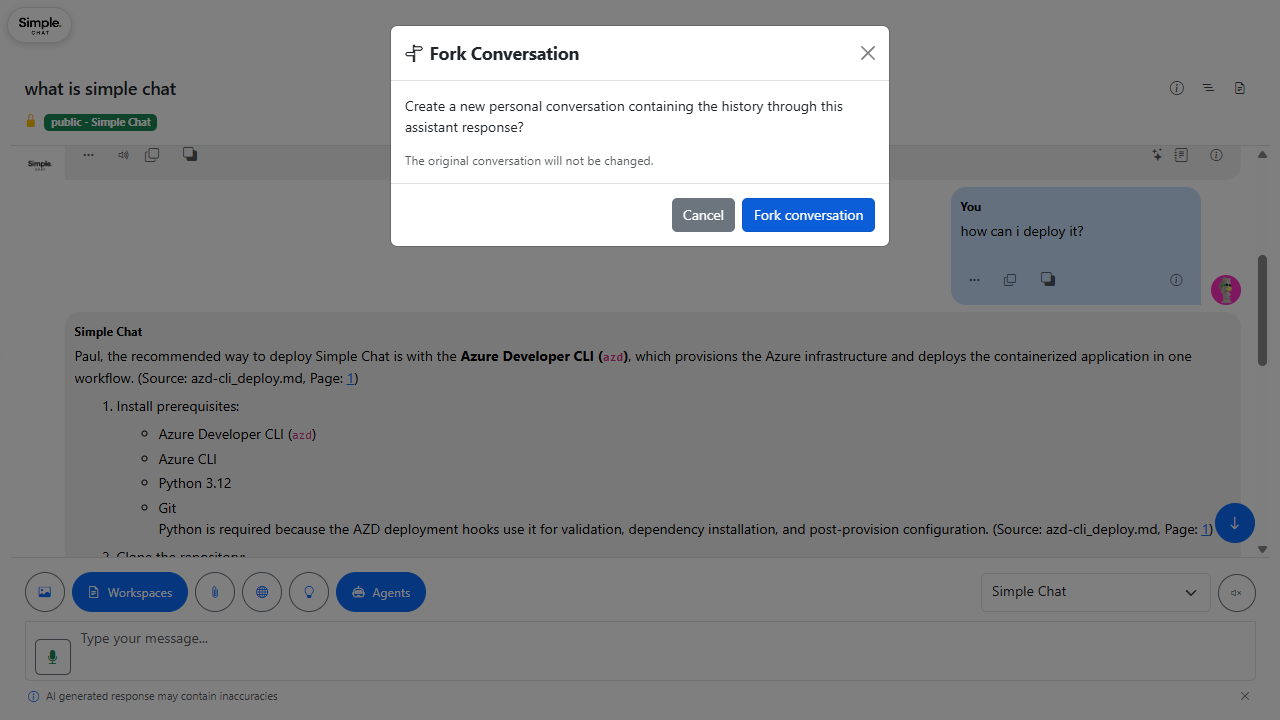Confirm with the Fork conversation button
Screen dimensions: 1280x720
point(808,215)
